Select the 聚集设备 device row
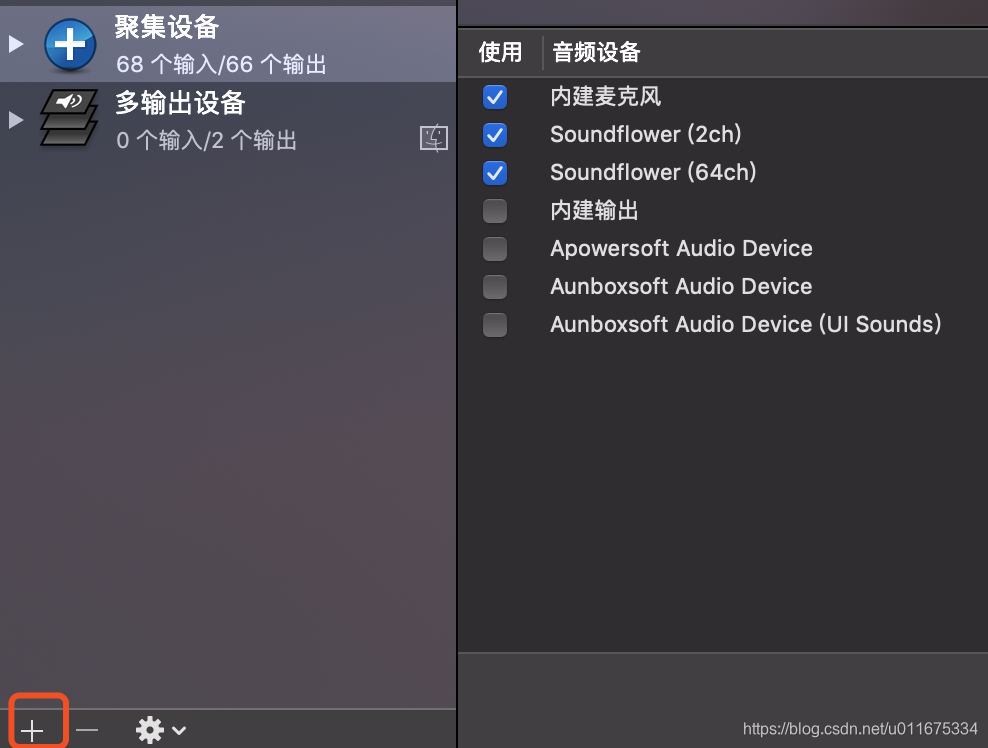The height and width of the screenshot is (748, 988). 250,45
